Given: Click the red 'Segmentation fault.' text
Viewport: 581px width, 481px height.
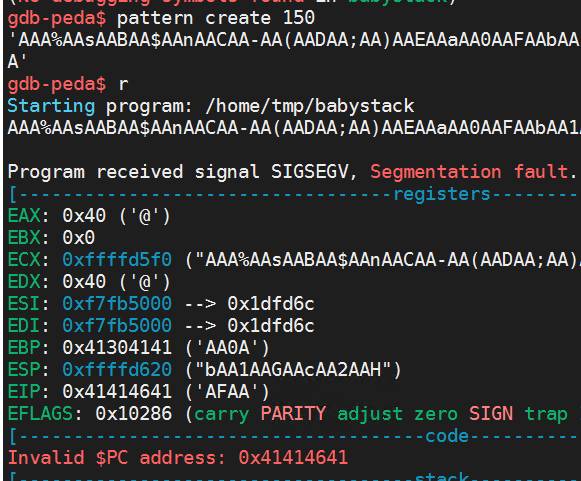Looking at the screenshot, I should [x=473, y=172].
